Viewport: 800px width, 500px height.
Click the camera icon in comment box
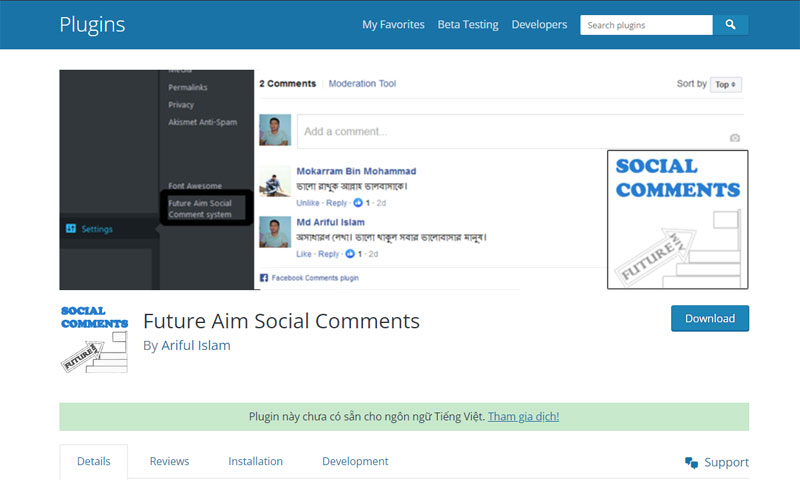point(735,138)
